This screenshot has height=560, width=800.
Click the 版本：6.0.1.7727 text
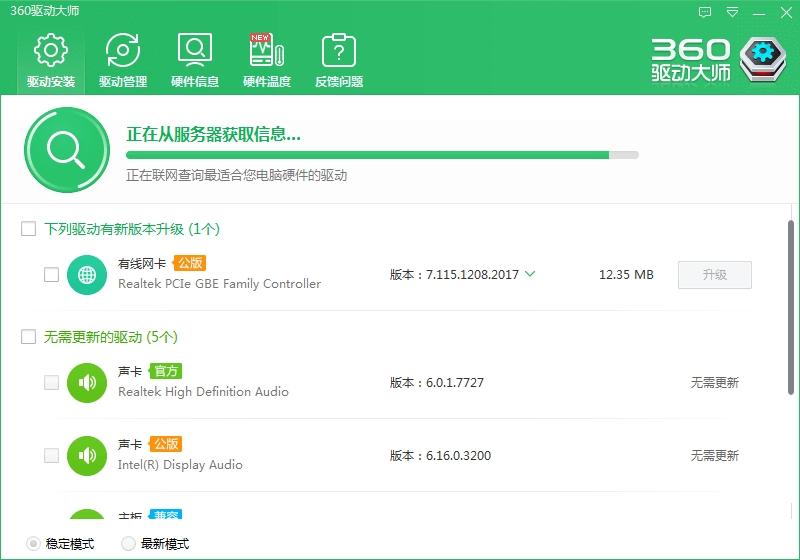[x=437, y=383]
